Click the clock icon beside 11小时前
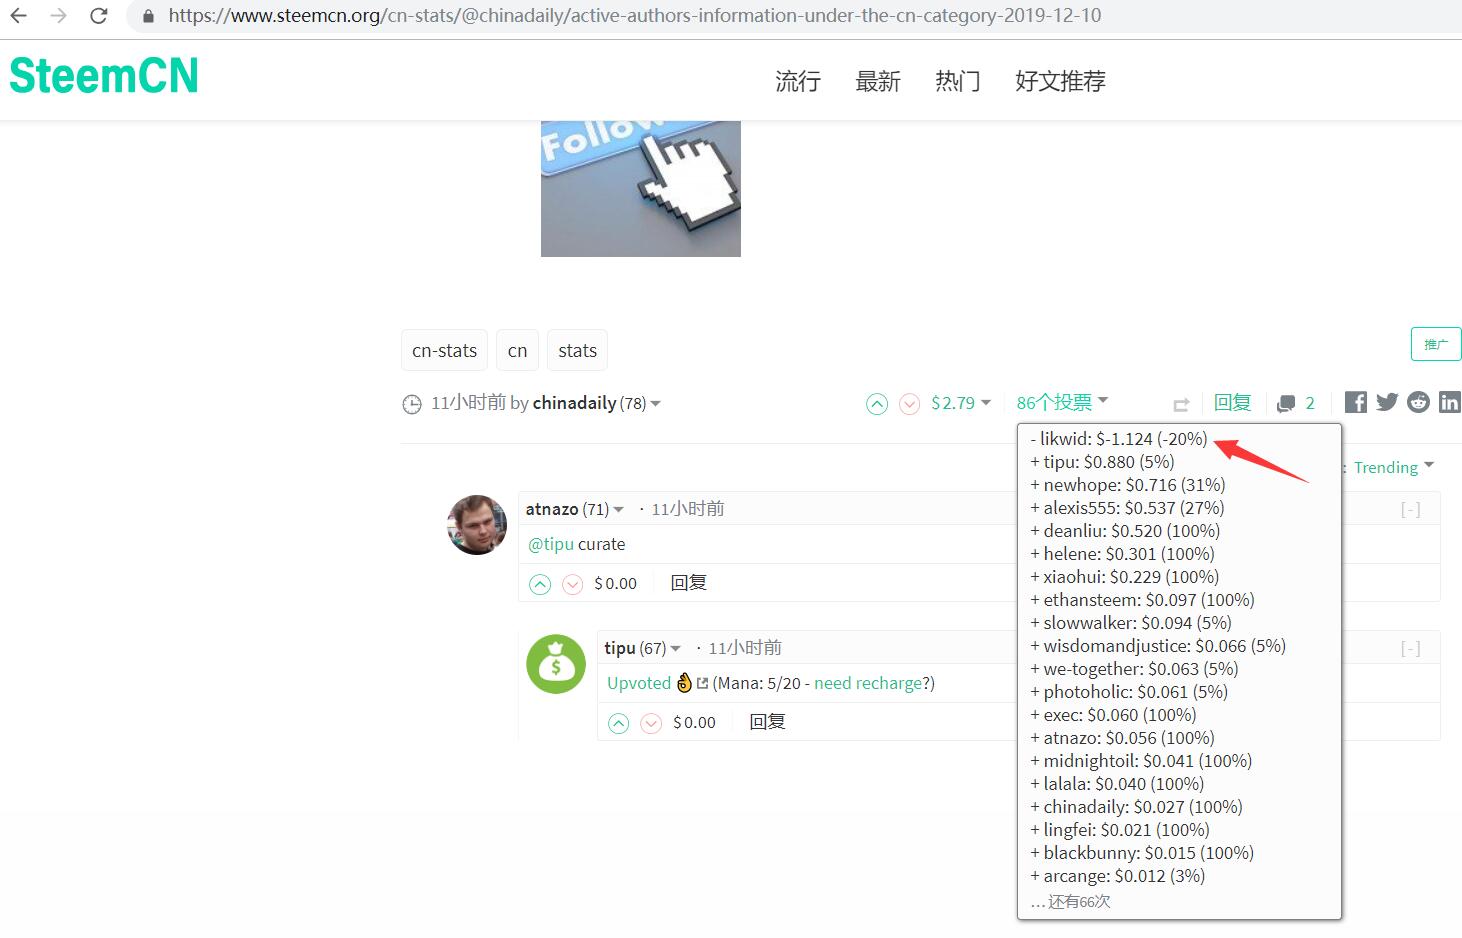1462x938 pixels. point(412,404)
